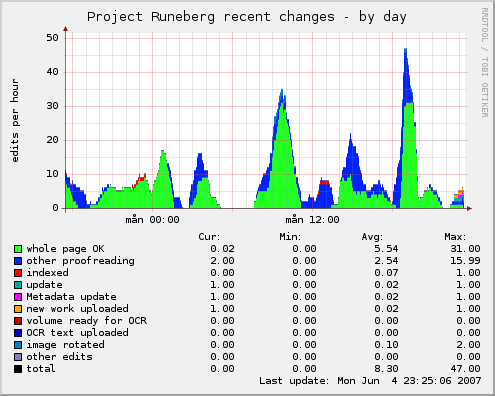Click the y-axis label 30
Image resolution: width=495 pixels, height=396 pixels.
[53, 106]
